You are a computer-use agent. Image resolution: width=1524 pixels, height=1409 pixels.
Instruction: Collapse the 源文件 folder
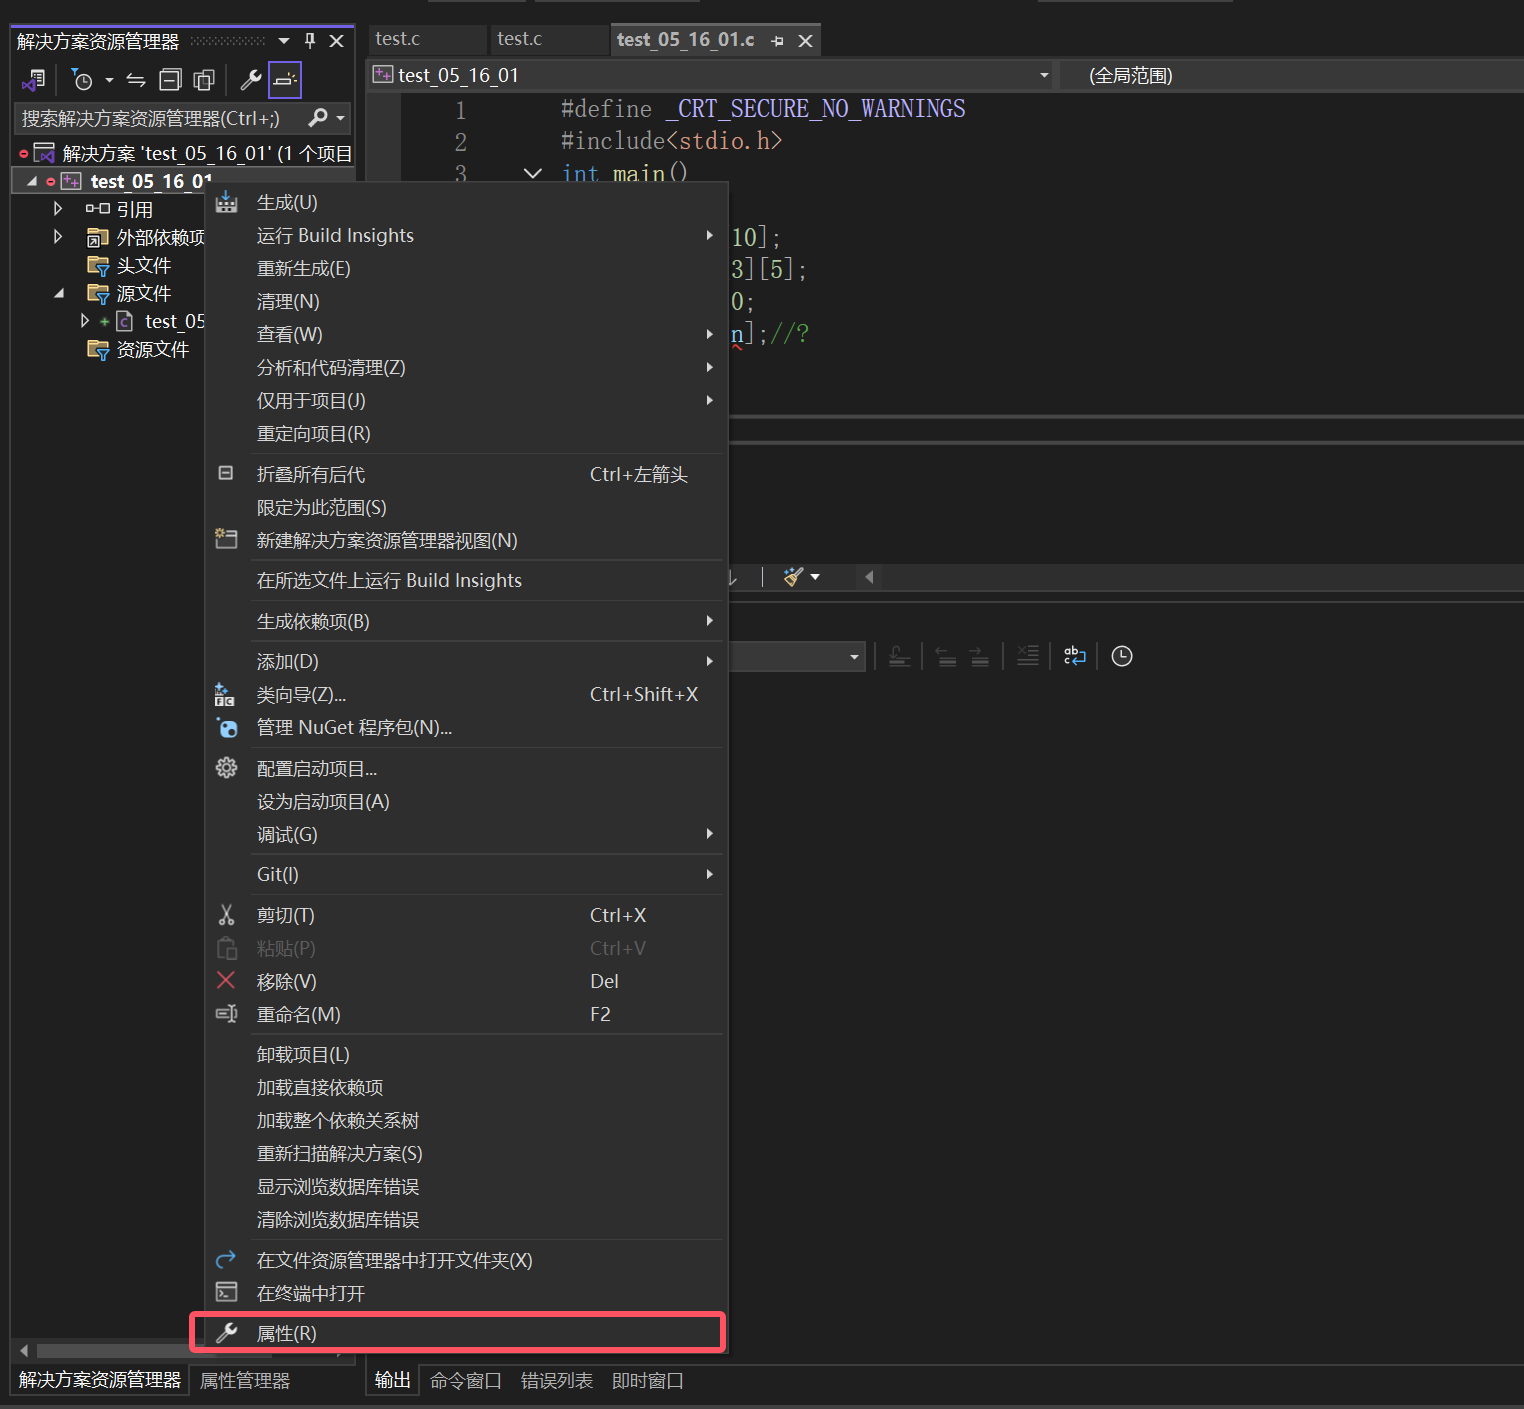point(59,293)
